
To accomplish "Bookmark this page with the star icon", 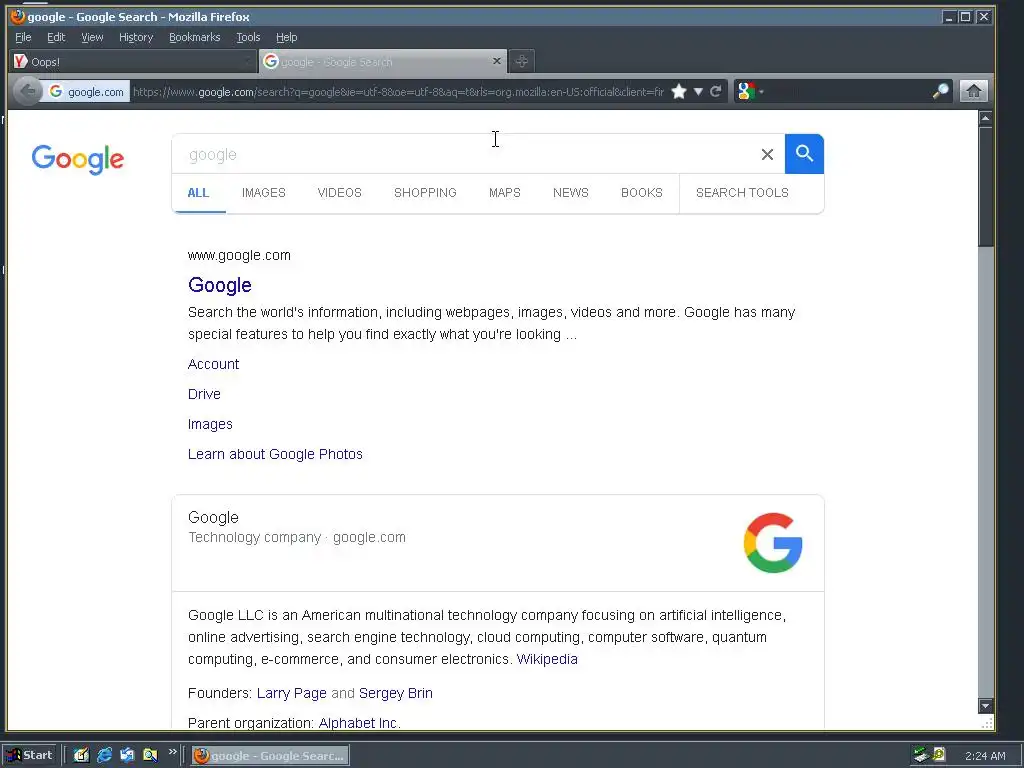I will click(x=679, y=91).
